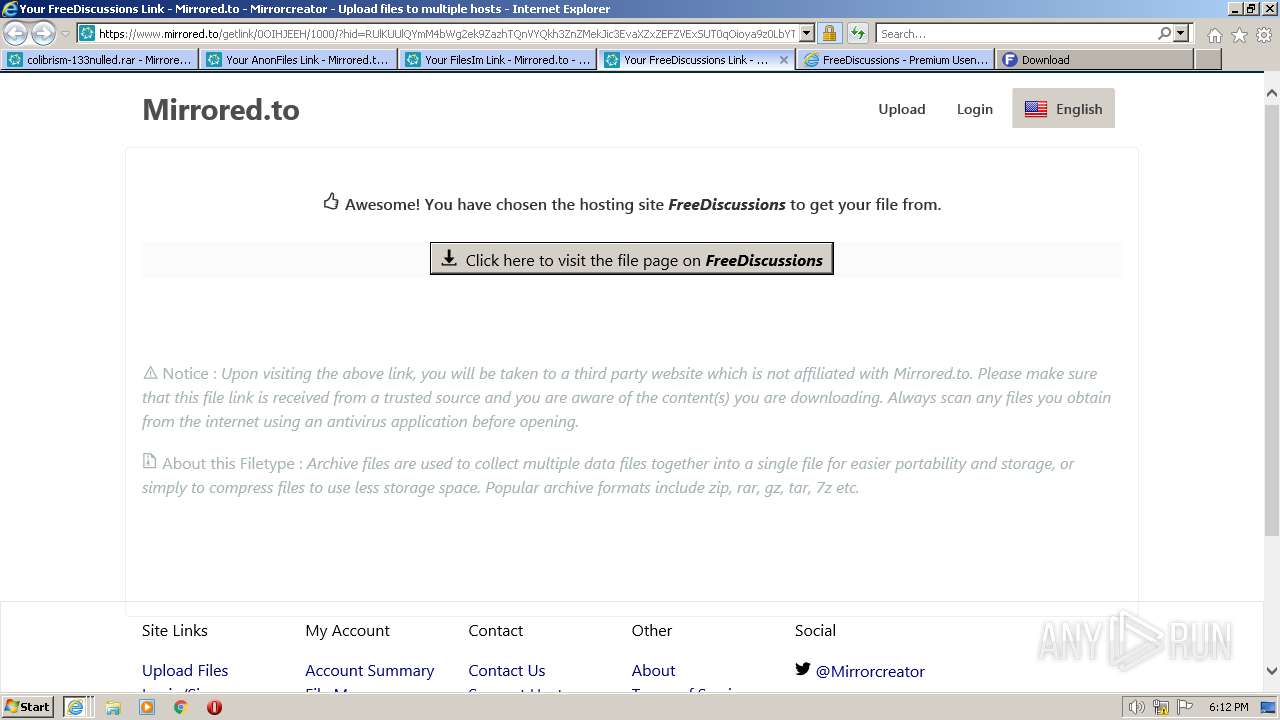
Task: Open the network tray icon
Action: pos(1161,707)
